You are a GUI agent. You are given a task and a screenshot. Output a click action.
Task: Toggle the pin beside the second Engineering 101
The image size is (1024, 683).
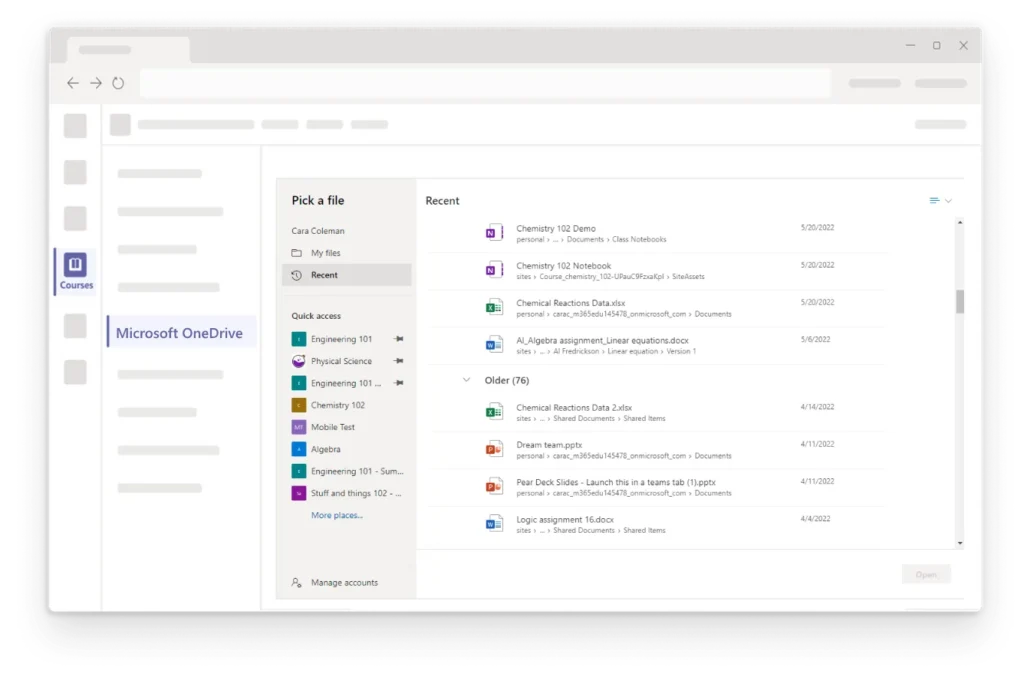point(397,383)
